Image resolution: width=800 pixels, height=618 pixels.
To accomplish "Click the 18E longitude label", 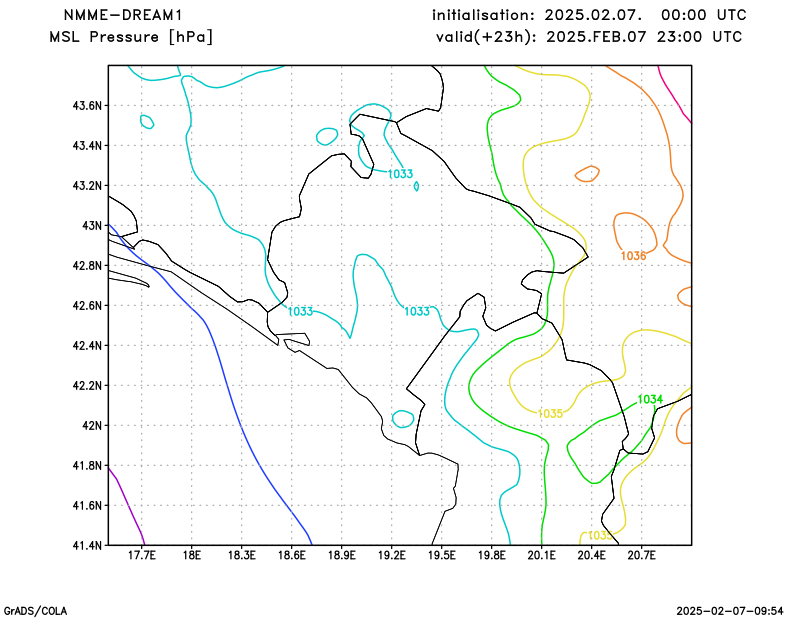I will coord(192,556).
